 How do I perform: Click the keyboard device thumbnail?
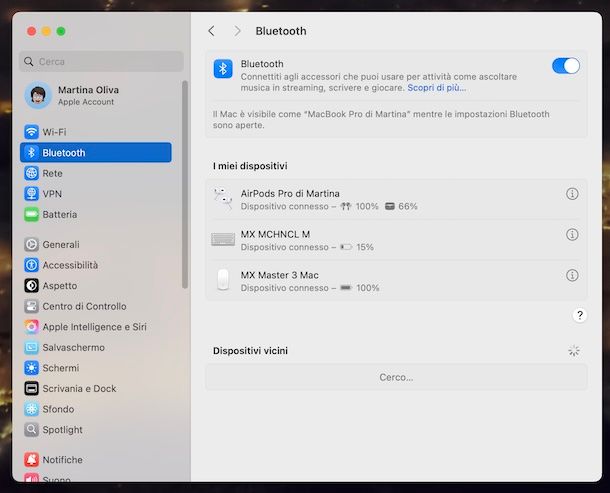(x=223, y=239)
